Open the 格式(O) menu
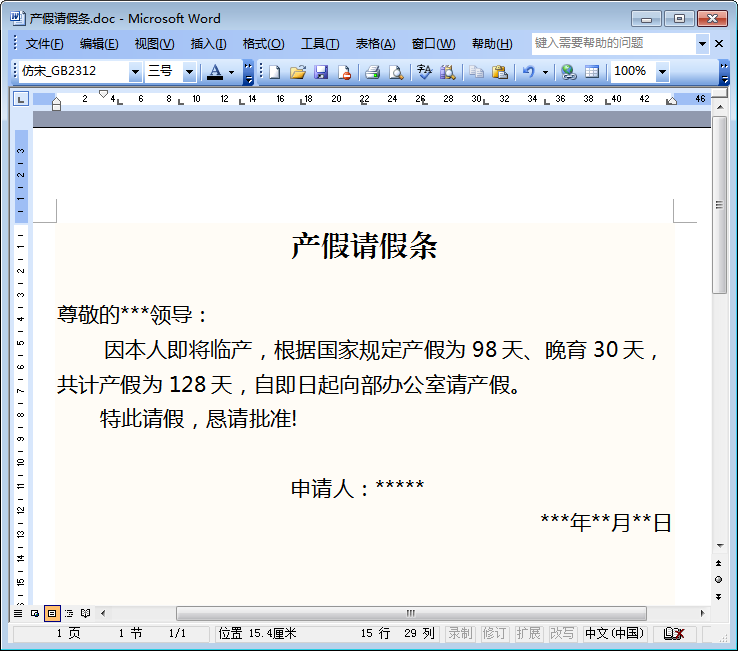The width and height of the screenshot is (738, 651). pos(263,44)
